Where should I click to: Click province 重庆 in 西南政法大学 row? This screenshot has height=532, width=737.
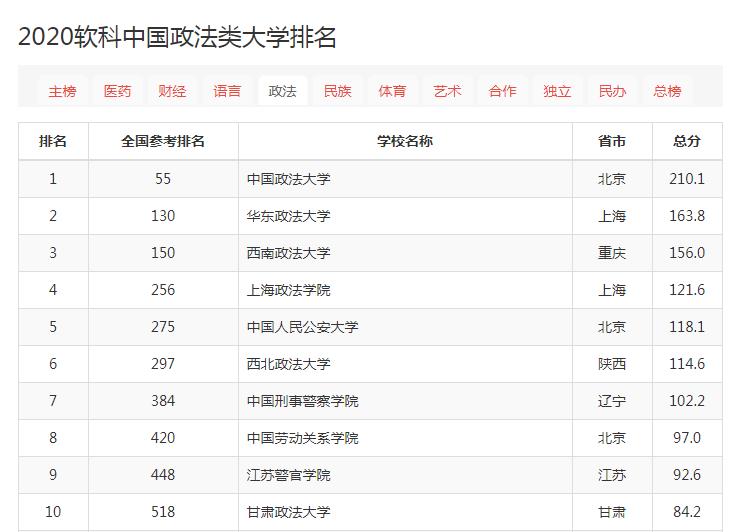point(612,253)
